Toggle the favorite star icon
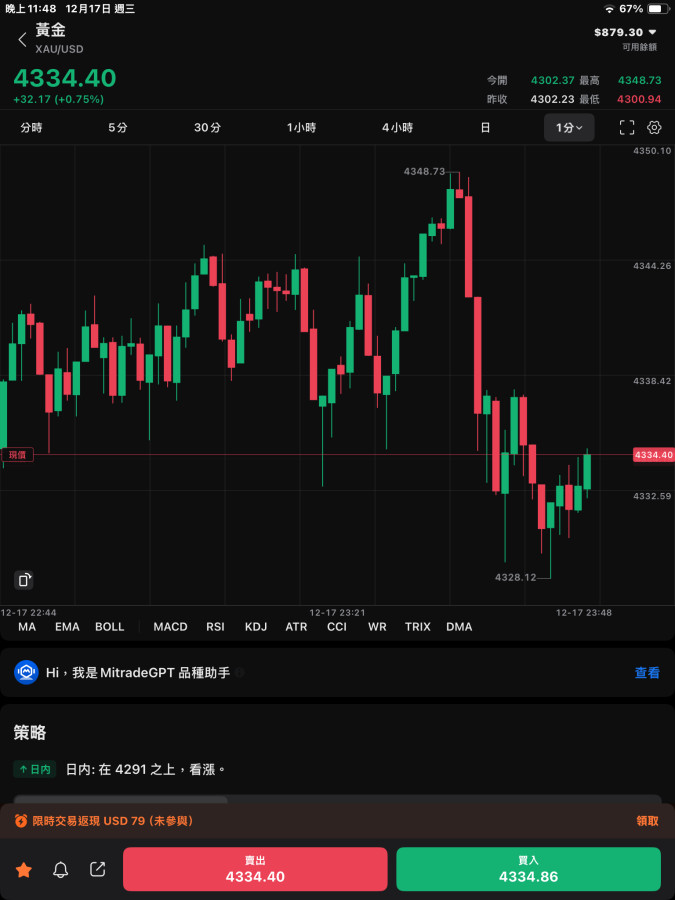 click(x=24, y=870)
